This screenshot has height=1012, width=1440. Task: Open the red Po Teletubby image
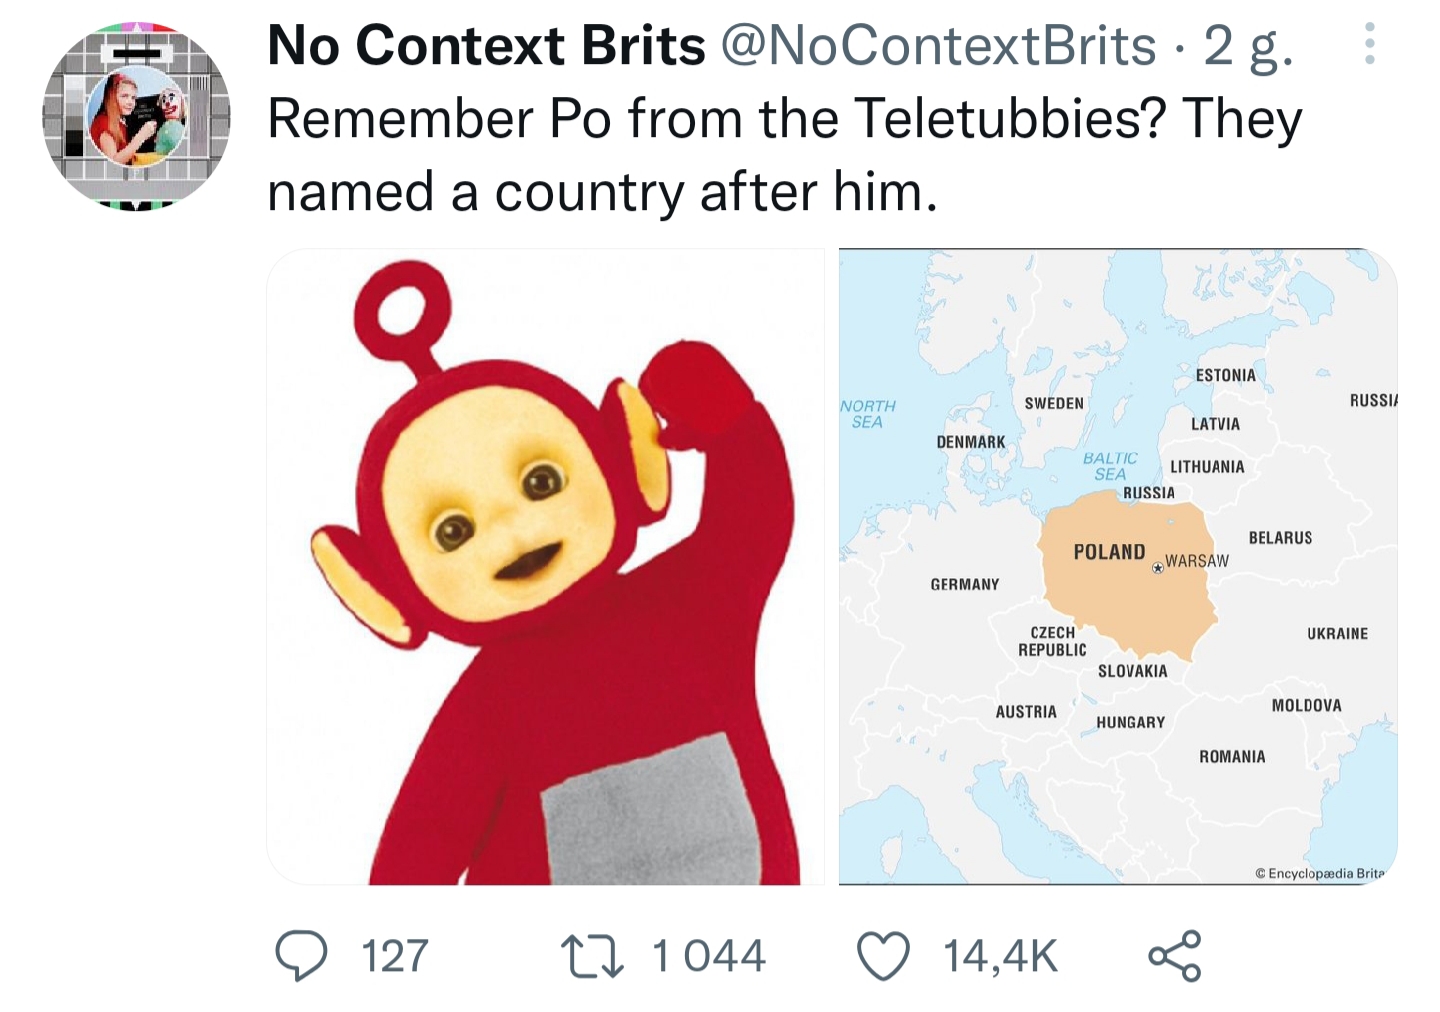[x=546, y=566]
